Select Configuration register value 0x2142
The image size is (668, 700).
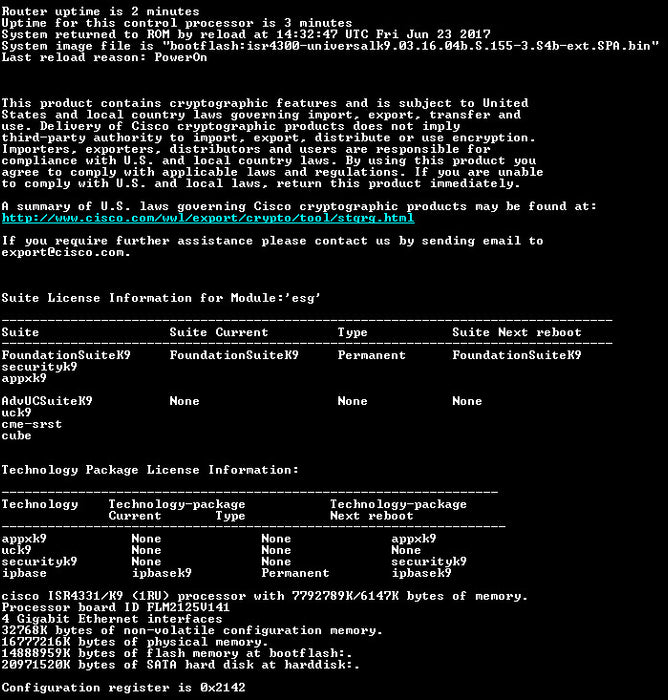coord(222,688)
